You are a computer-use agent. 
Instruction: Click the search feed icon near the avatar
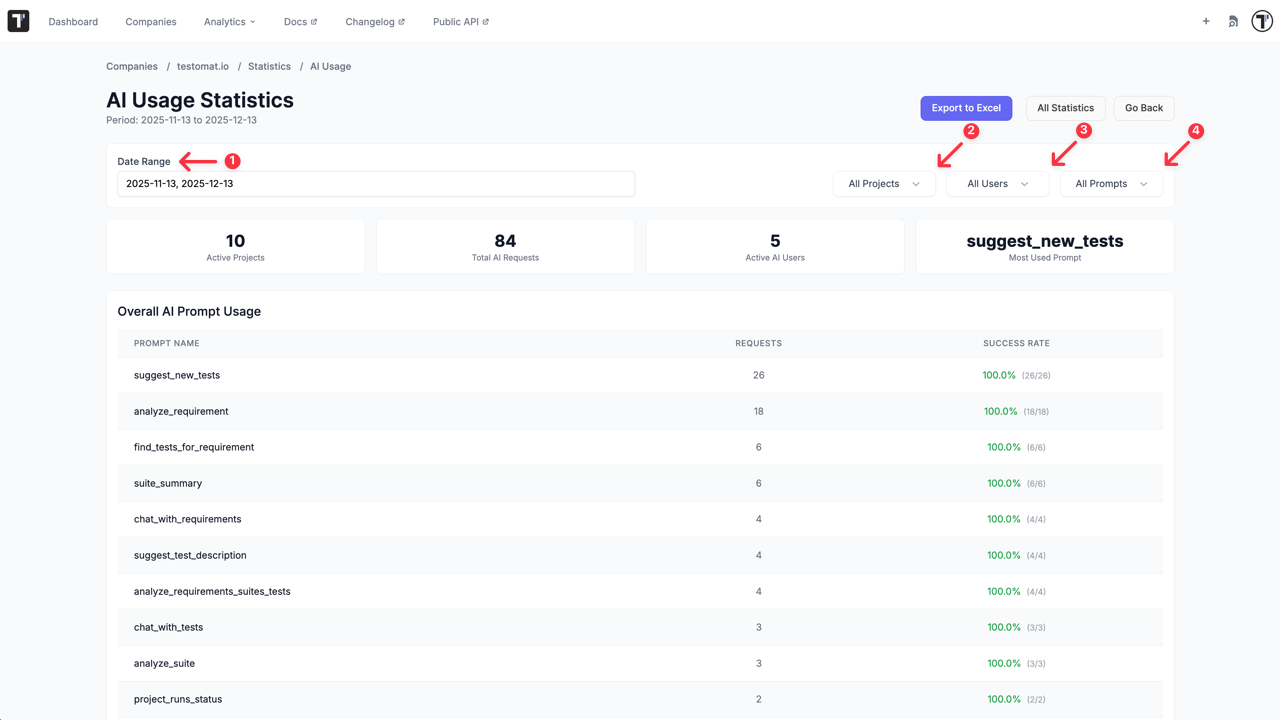[1232, 20]
